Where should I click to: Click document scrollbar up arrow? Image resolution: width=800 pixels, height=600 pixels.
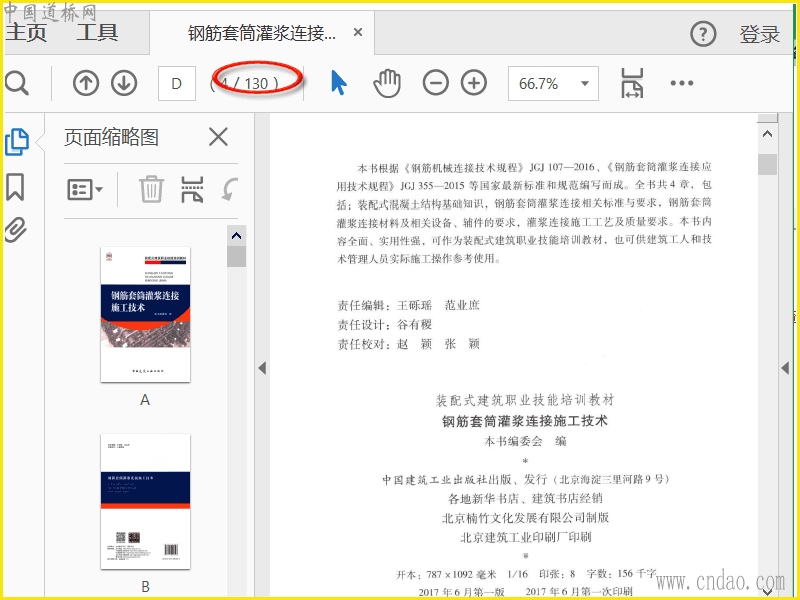coord(767,135)
